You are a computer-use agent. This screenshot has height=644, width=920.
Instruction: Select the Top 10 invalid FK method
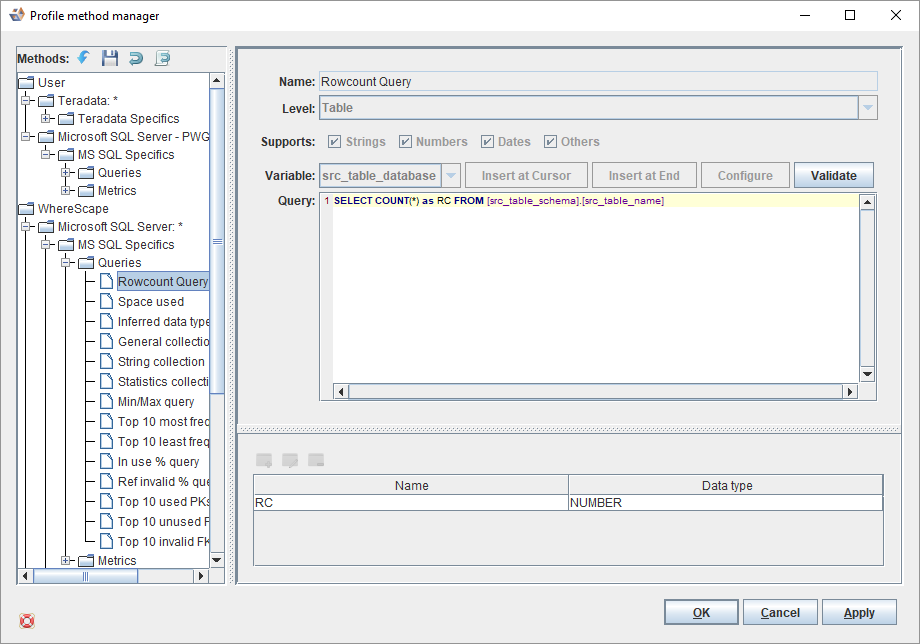click(x=163, y=541)
